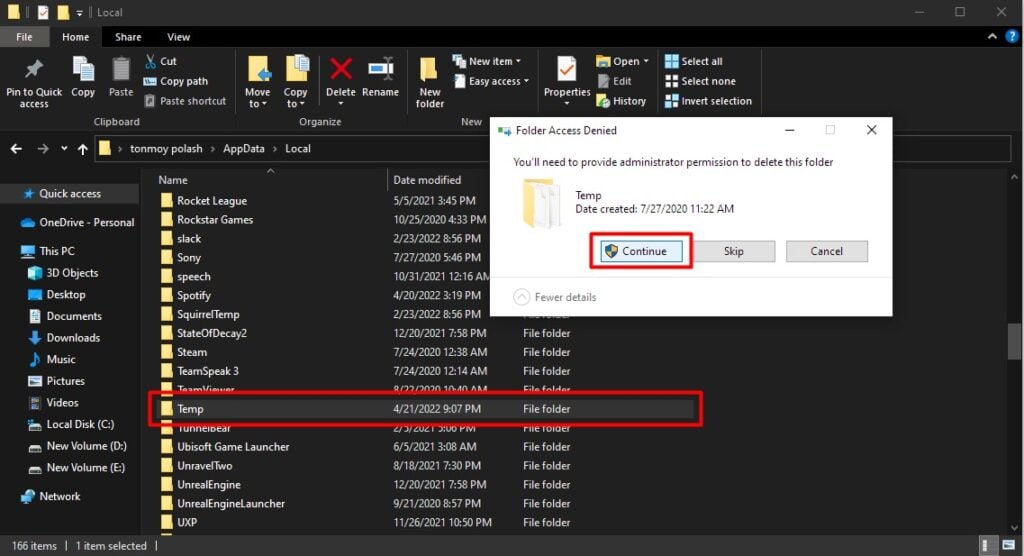
Task: Collapse Fewer details in the dialog
Action: click(554, 297)
